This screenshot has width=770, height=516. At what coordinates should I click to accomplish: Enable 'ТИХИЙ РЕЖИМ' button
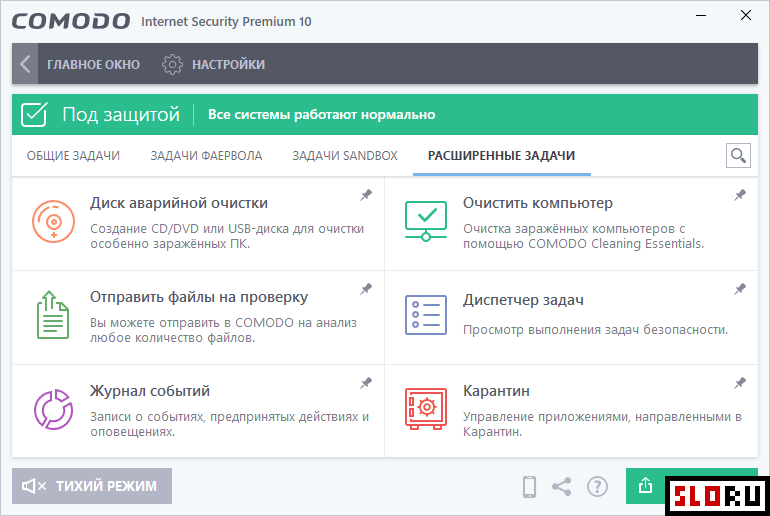coord(92,486)
